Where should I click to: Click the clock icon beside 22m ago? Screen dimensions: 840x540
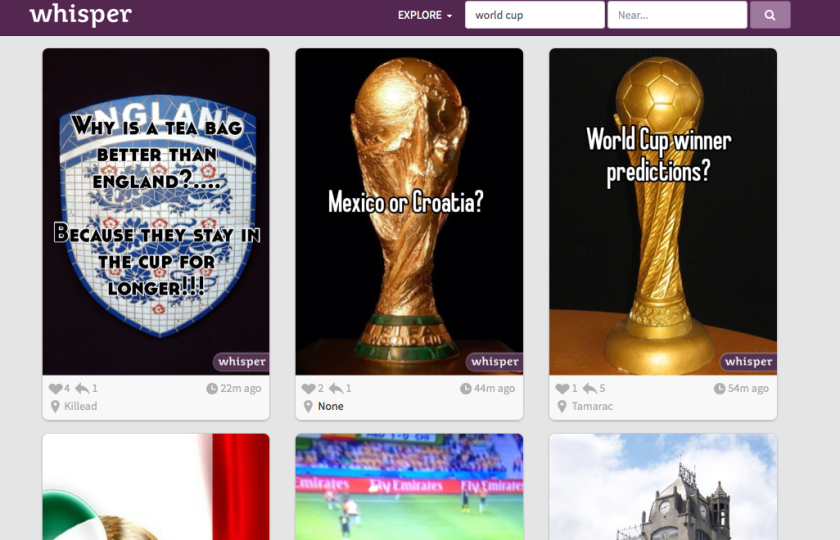[x=212, y=388]
